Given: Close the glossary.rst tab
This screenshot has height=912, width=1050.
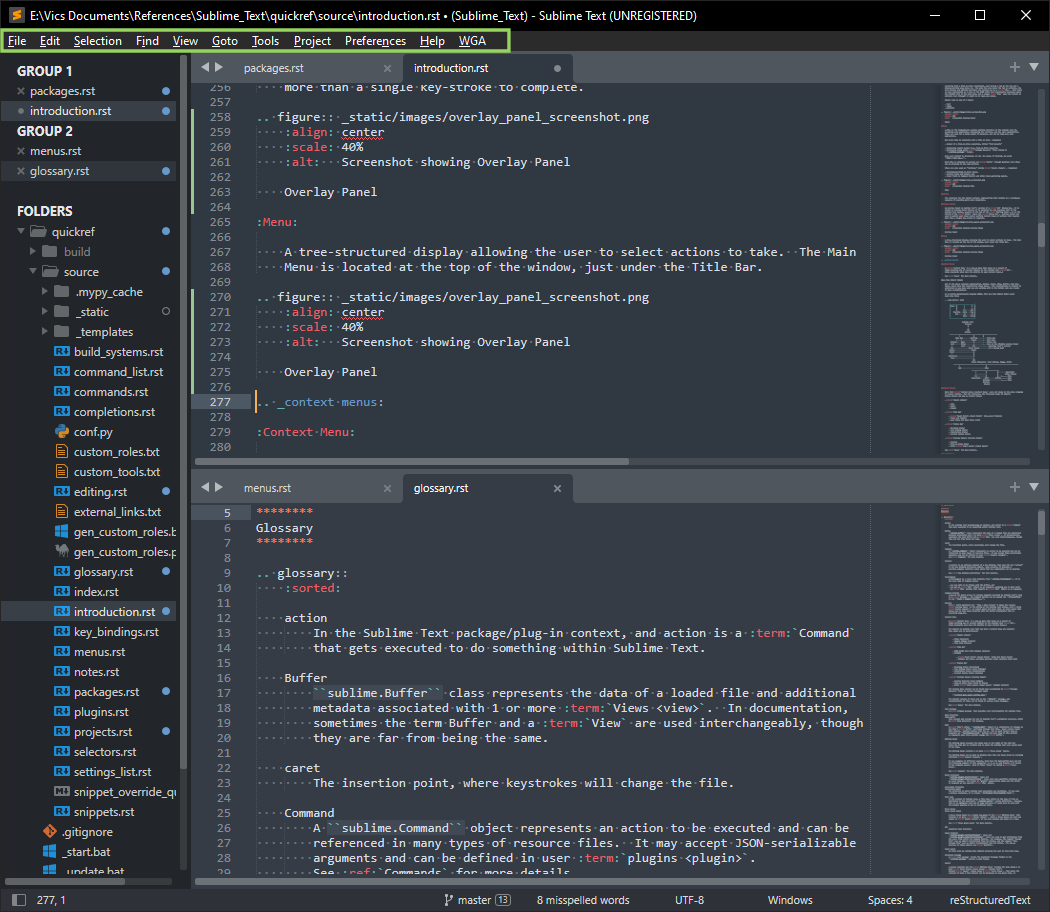Looking at the screenshot, I should point(557,488).
